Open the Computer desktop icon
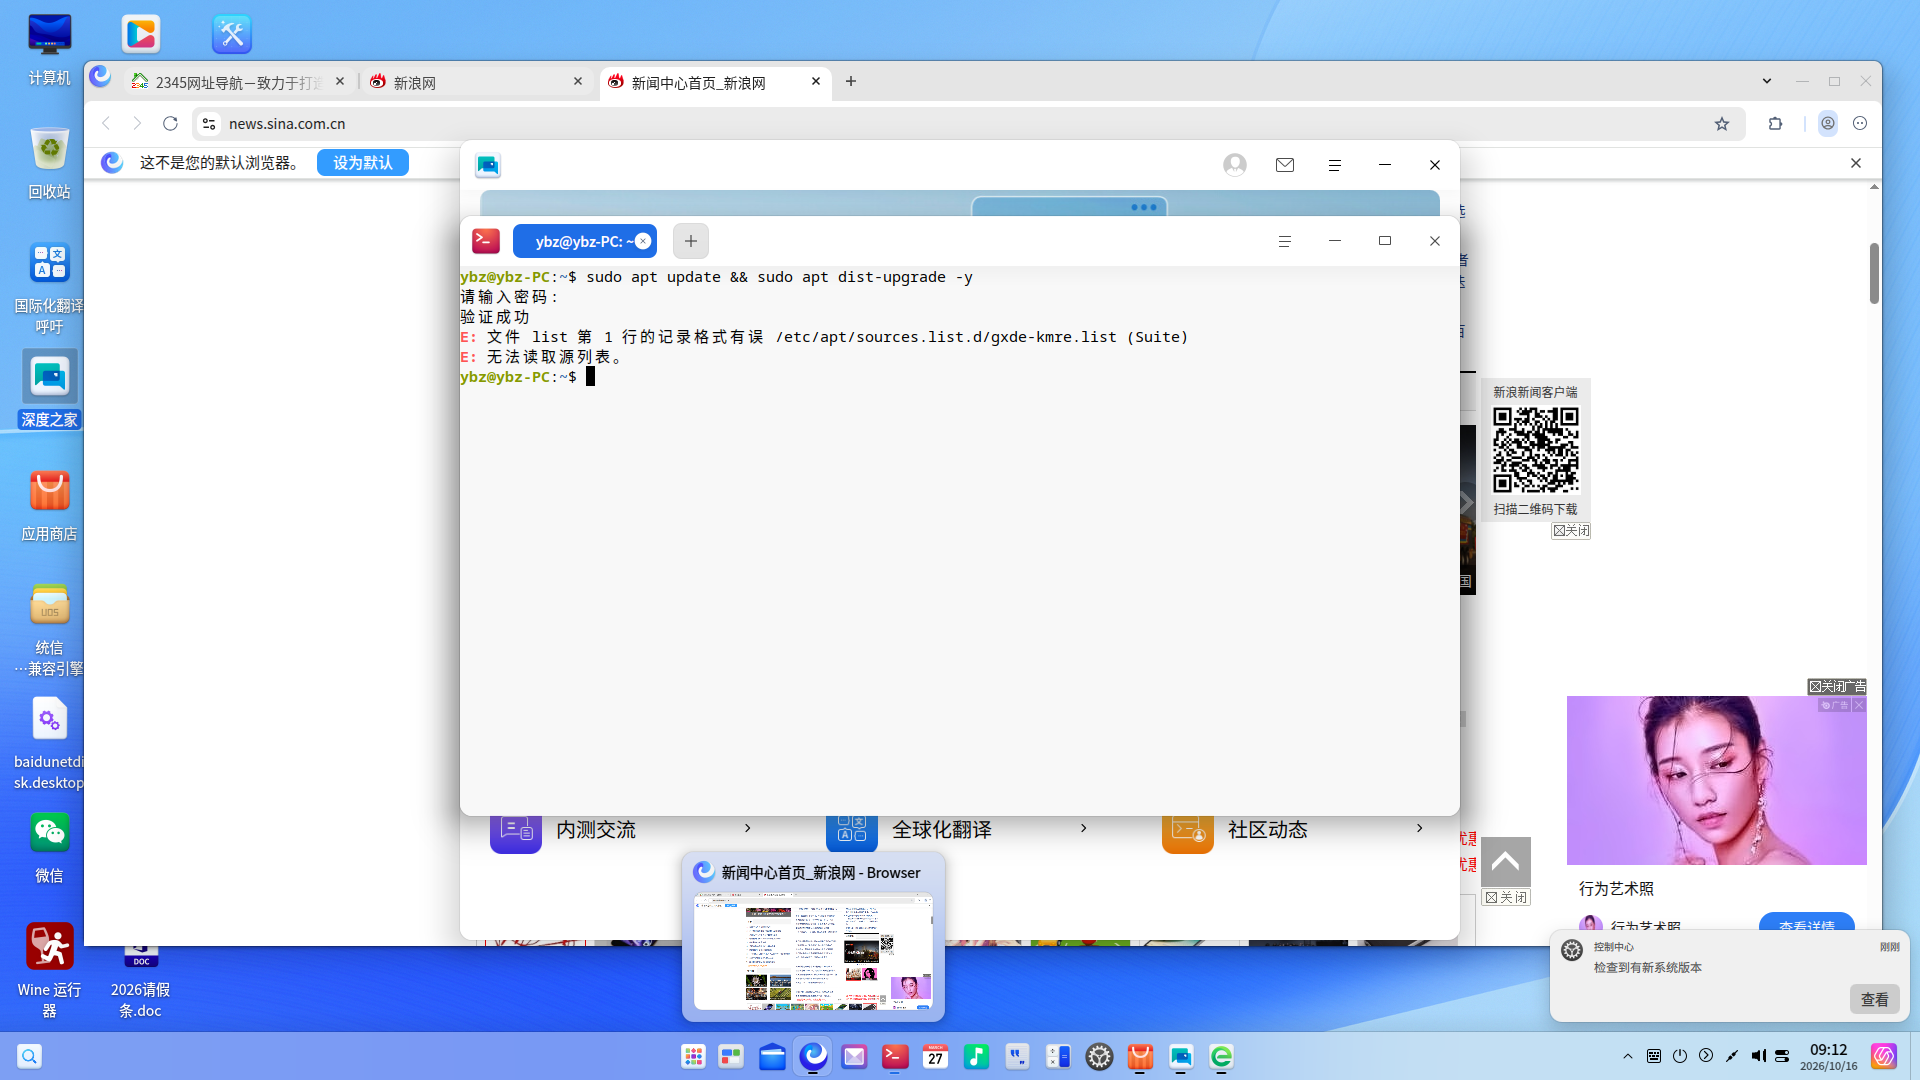 49,49
